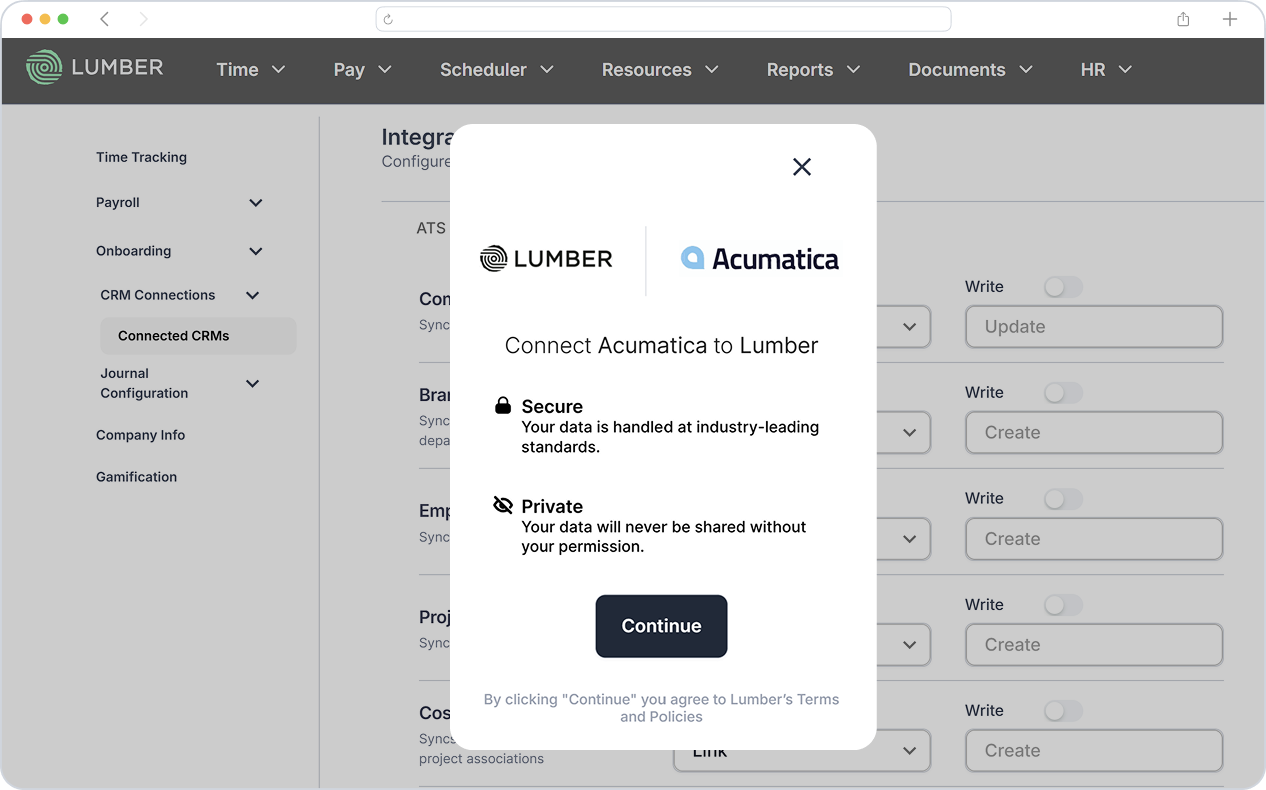Open the Time menu
Screen dimensions: 1266x790
click(x=251, y=70)
